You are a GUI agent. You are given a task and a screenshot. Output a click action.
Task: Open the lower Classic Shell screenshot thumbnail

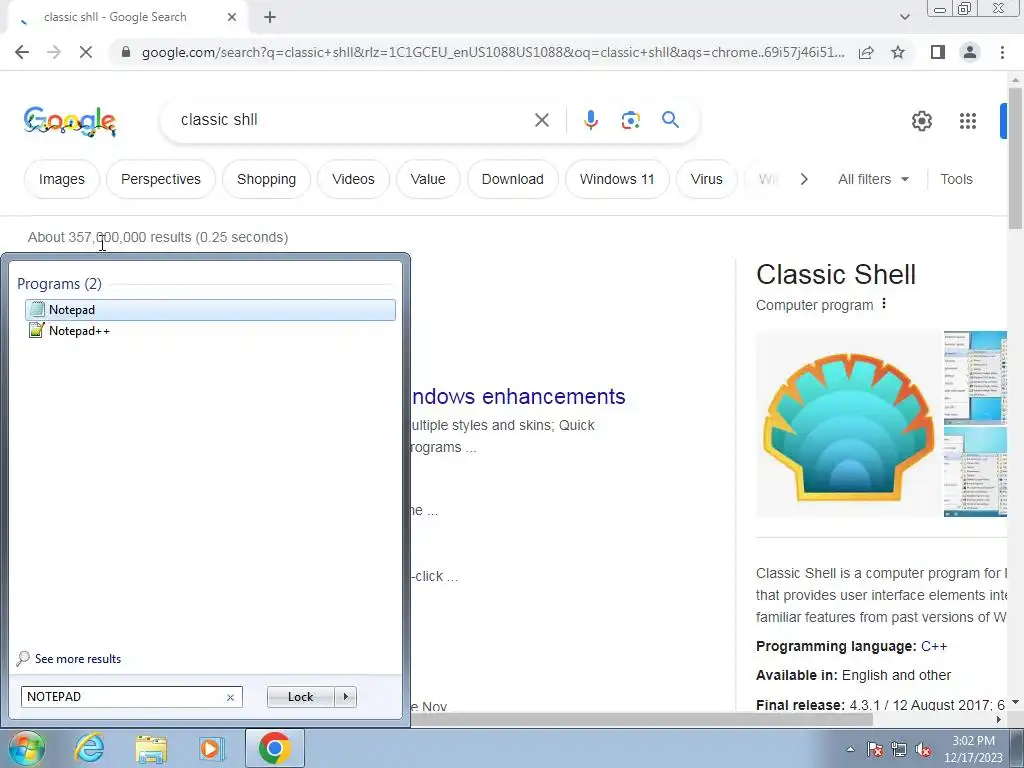[976, 472]
